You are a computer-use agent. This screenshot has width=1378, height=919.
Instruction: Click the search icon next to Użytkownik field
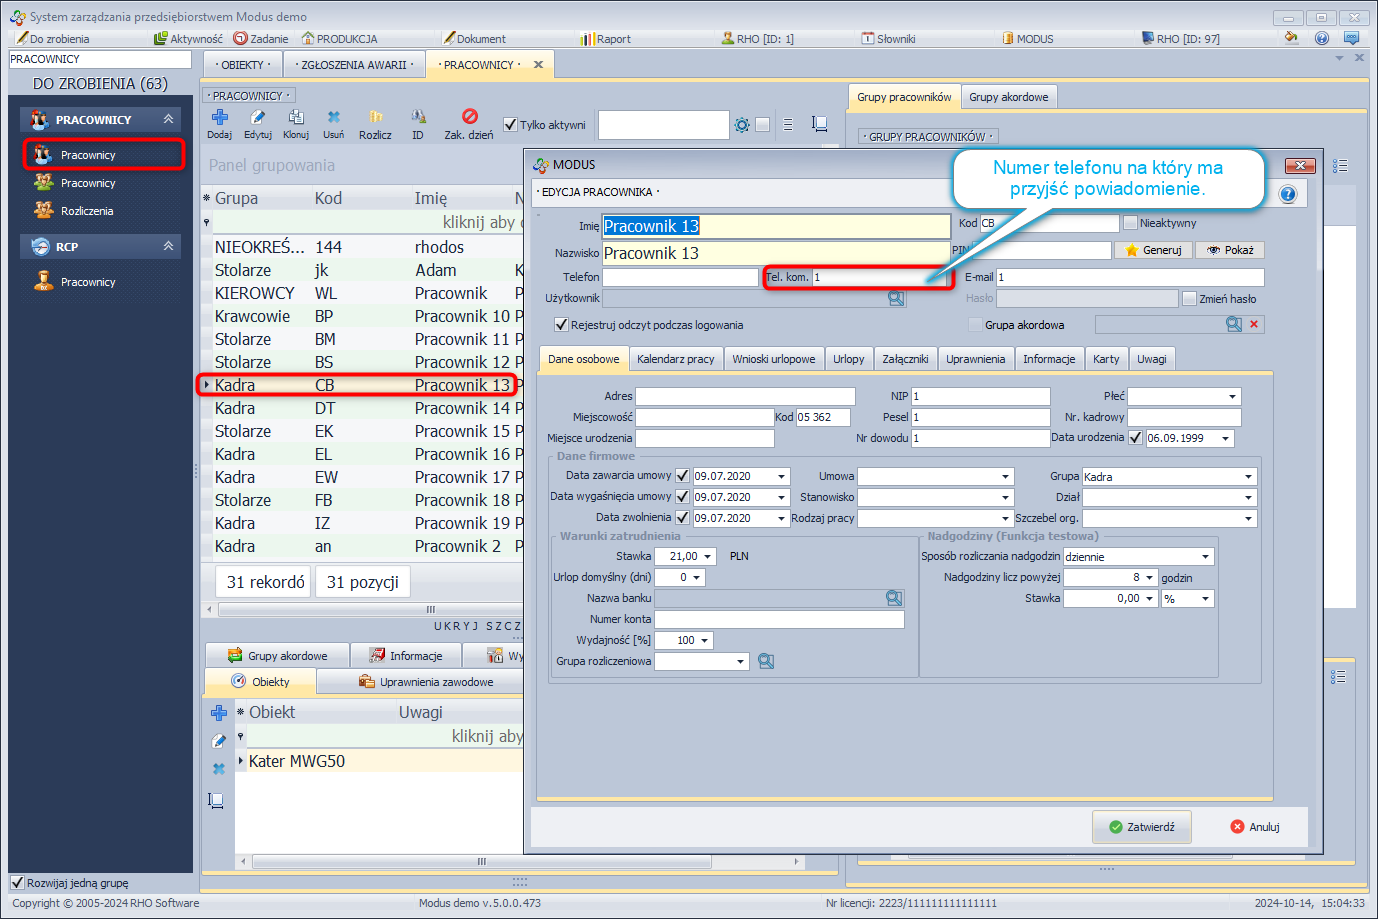click(896, 299)
